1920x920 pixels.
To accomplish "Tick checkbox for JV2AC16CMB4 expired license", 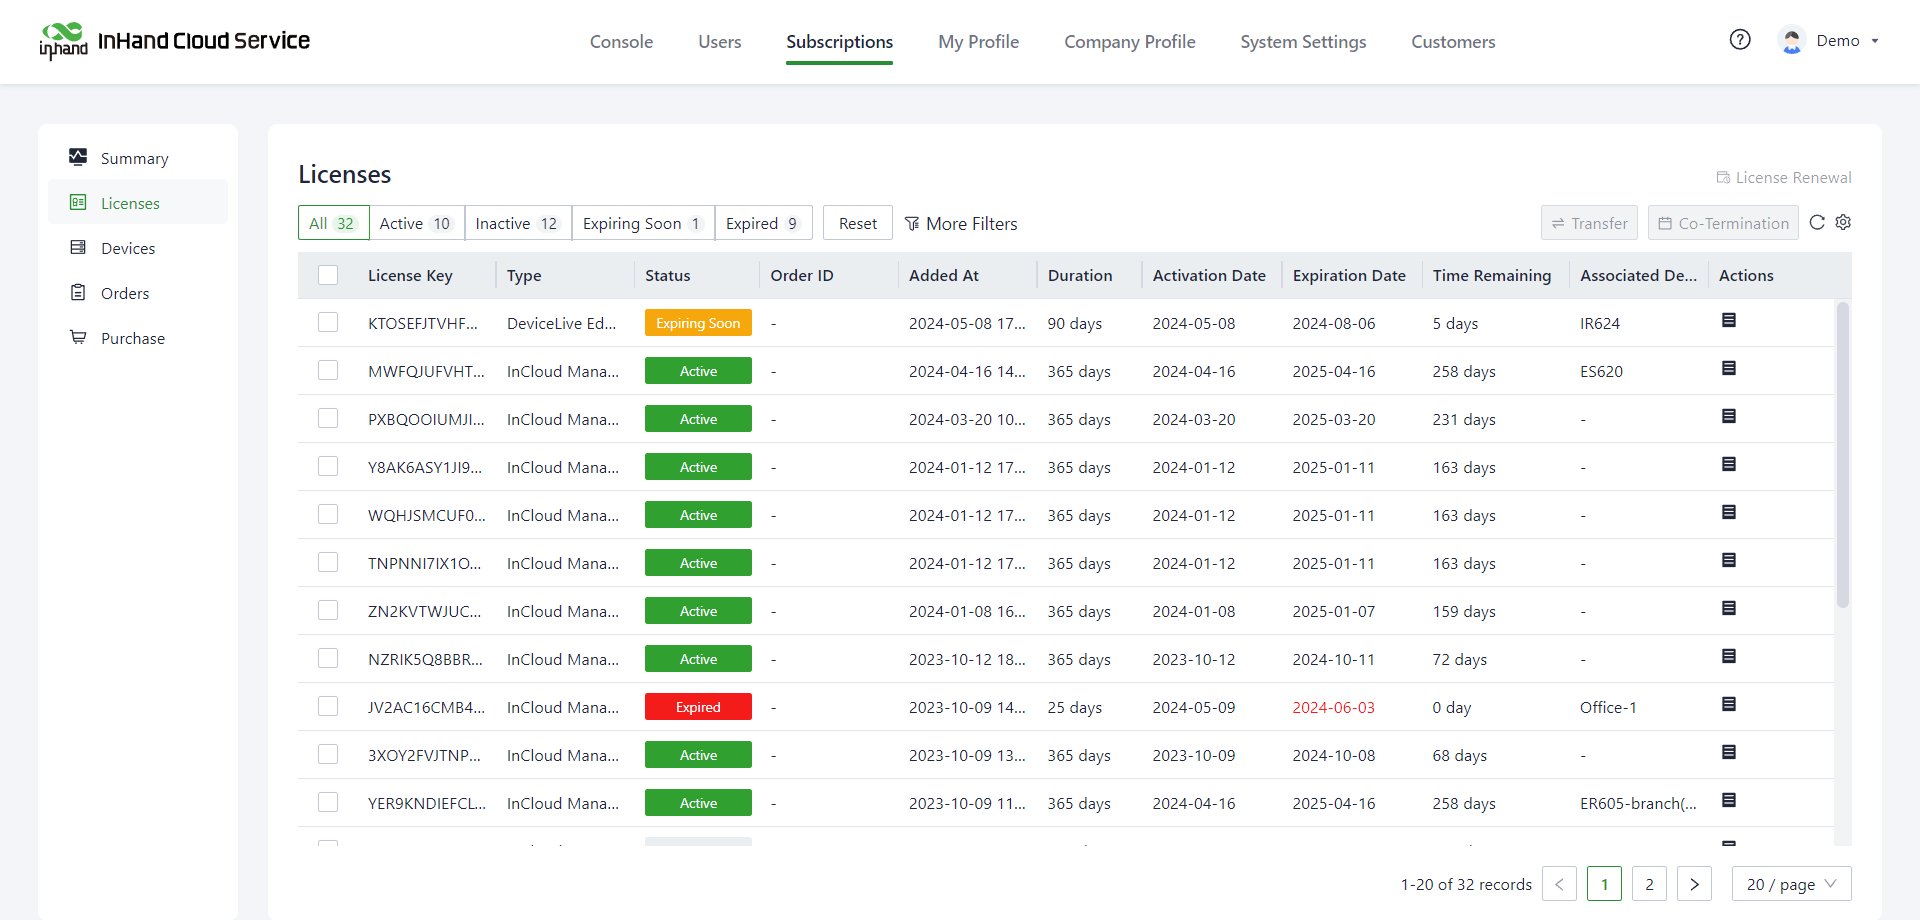I will pos(328,706).
